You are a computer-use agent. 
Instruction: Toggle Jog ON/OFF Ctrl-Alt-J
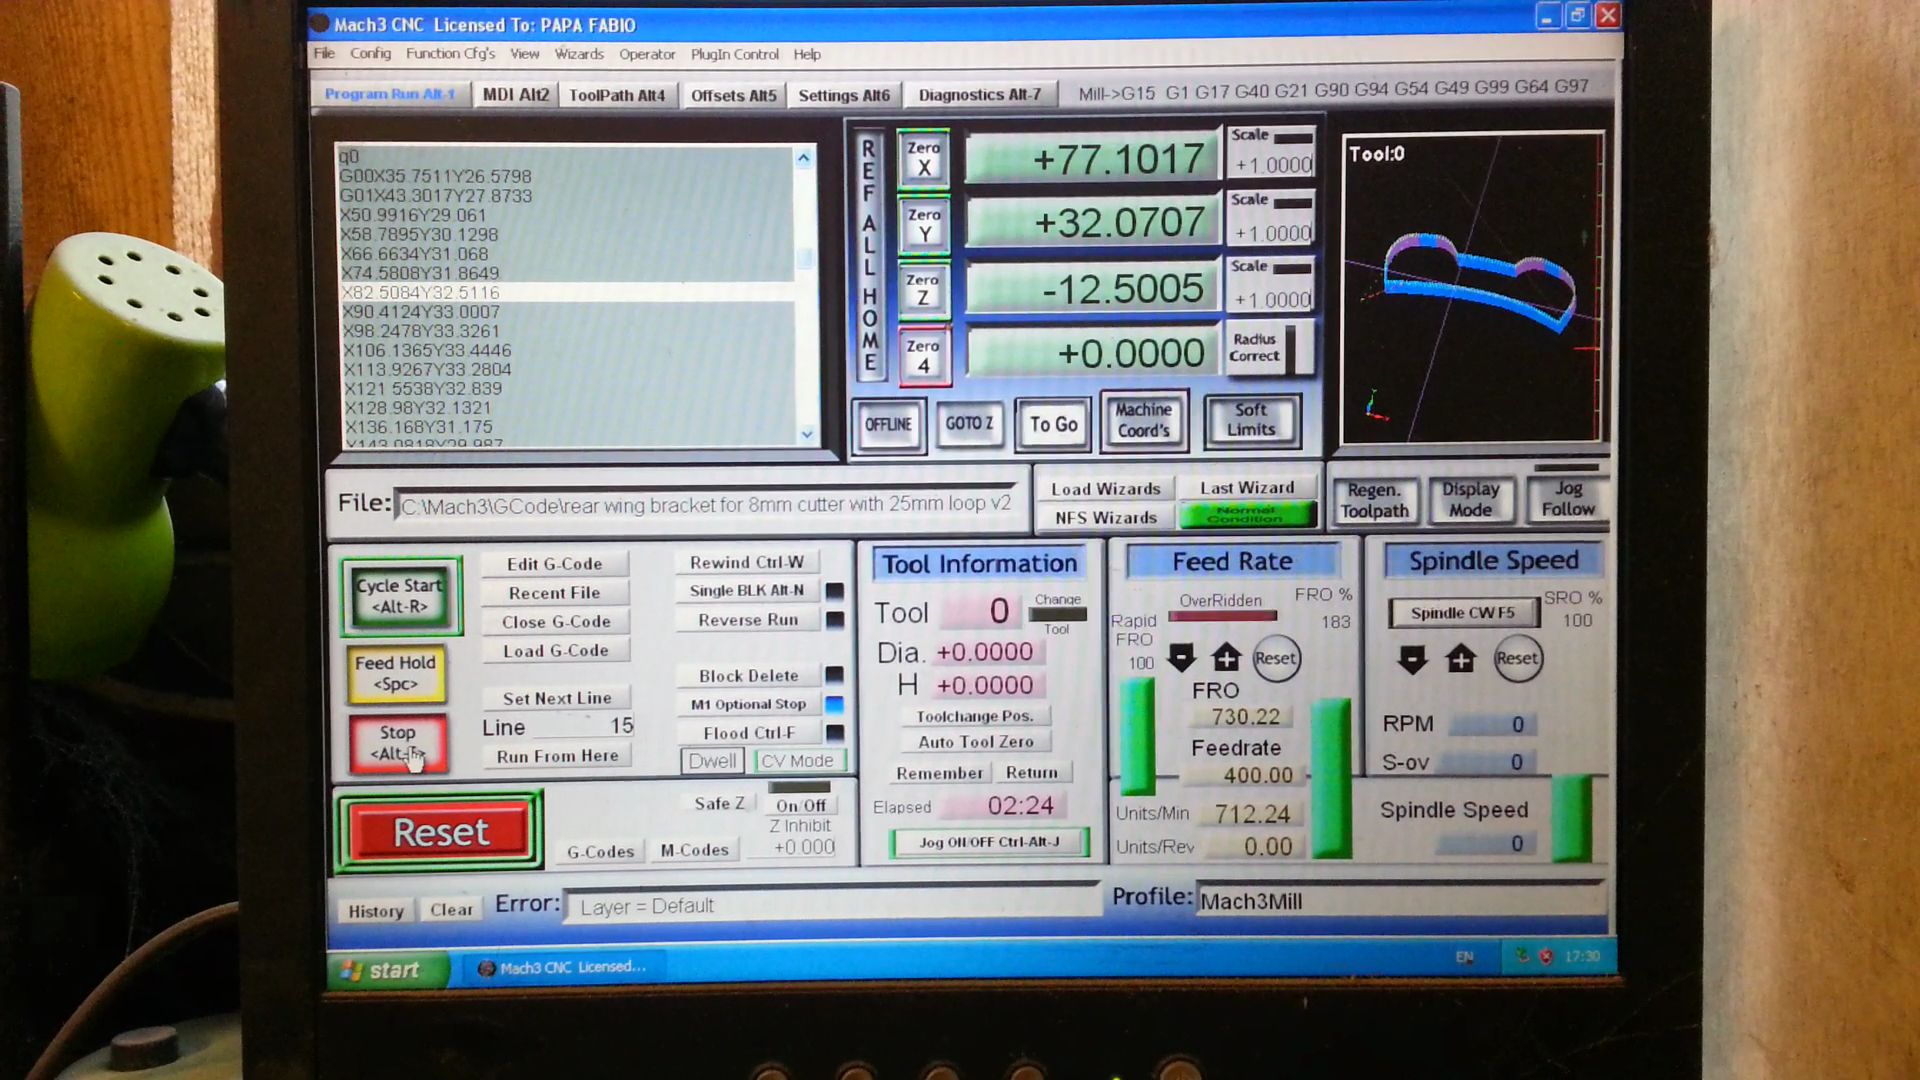pos(989,842)
